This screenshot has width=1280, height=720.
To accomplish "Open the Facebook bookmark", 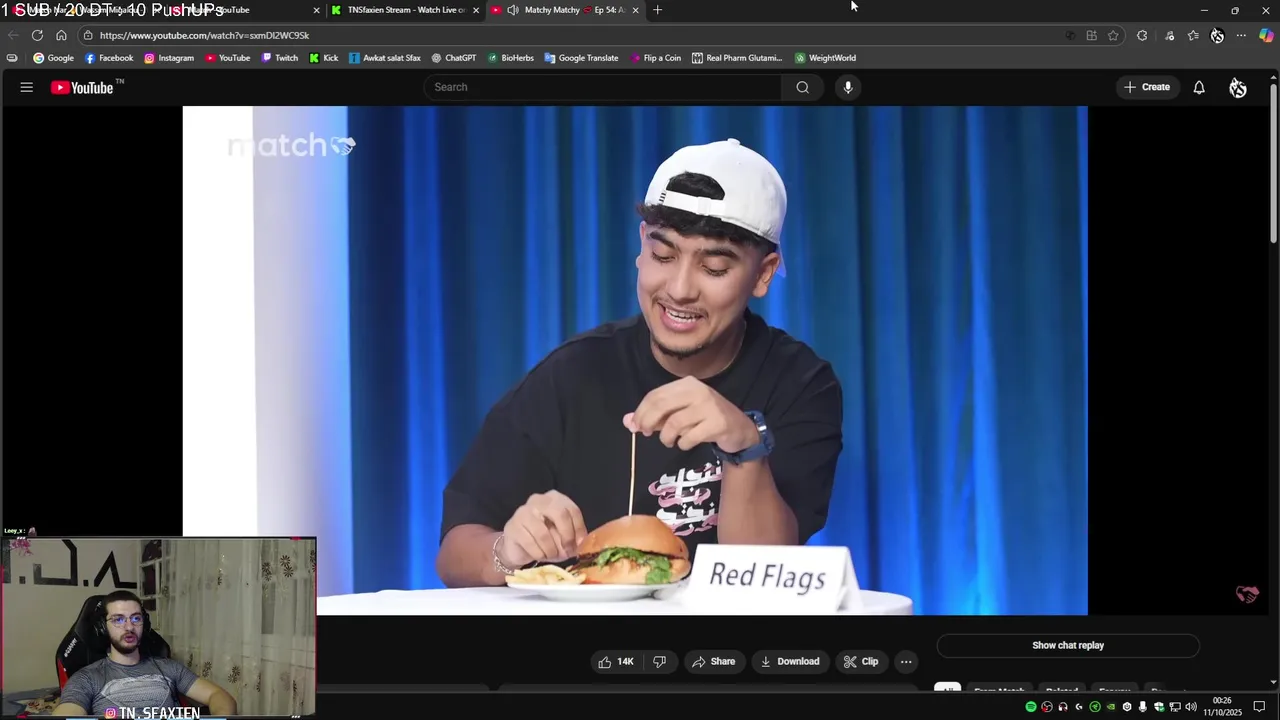I will point(109,58).
